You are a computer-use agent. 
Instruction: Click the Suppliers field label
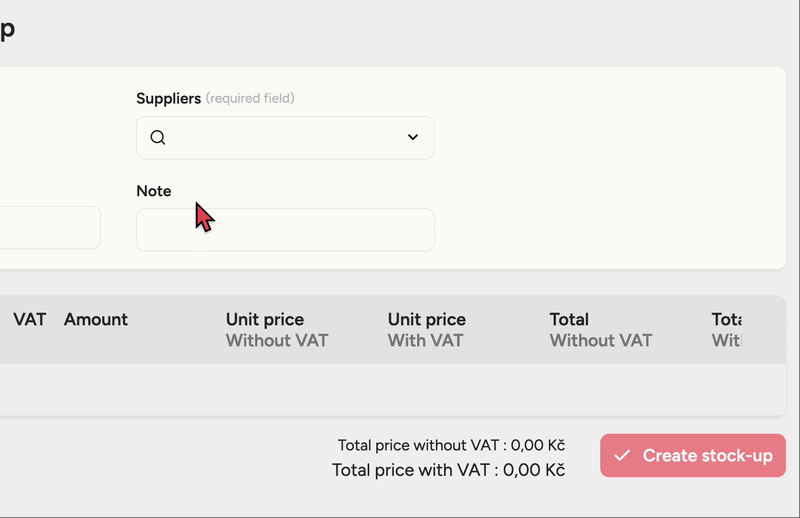[168, 98]
